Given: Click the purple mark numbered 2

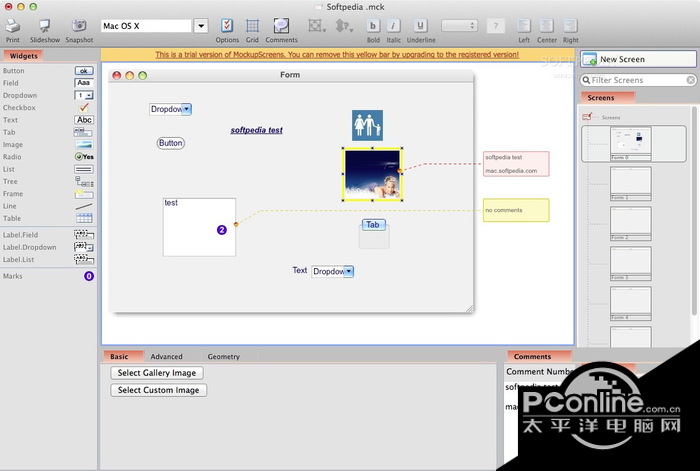Looking at the screenshot, I should coord(221,230).
